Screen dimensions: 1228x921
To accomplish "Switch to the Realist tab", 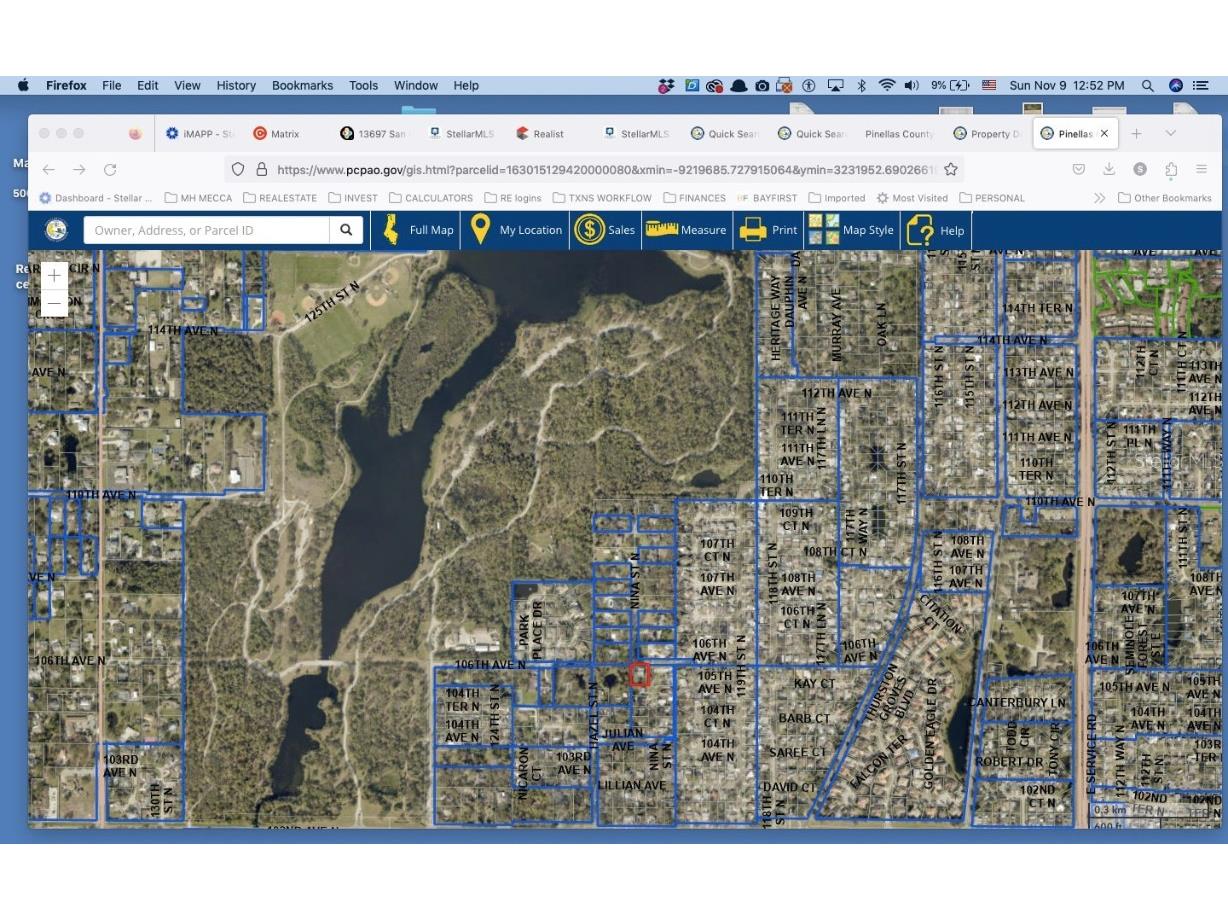I will (x=540, y=134).
